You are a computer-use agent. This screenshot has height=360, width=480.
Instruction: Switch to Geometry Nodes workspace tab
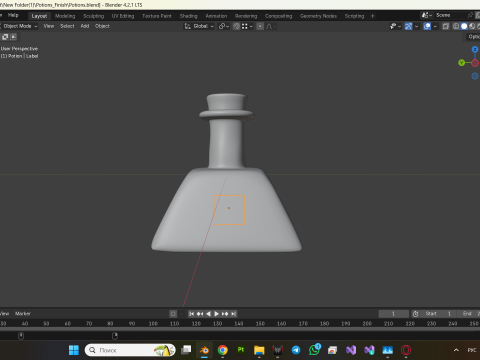pos(318,16)
